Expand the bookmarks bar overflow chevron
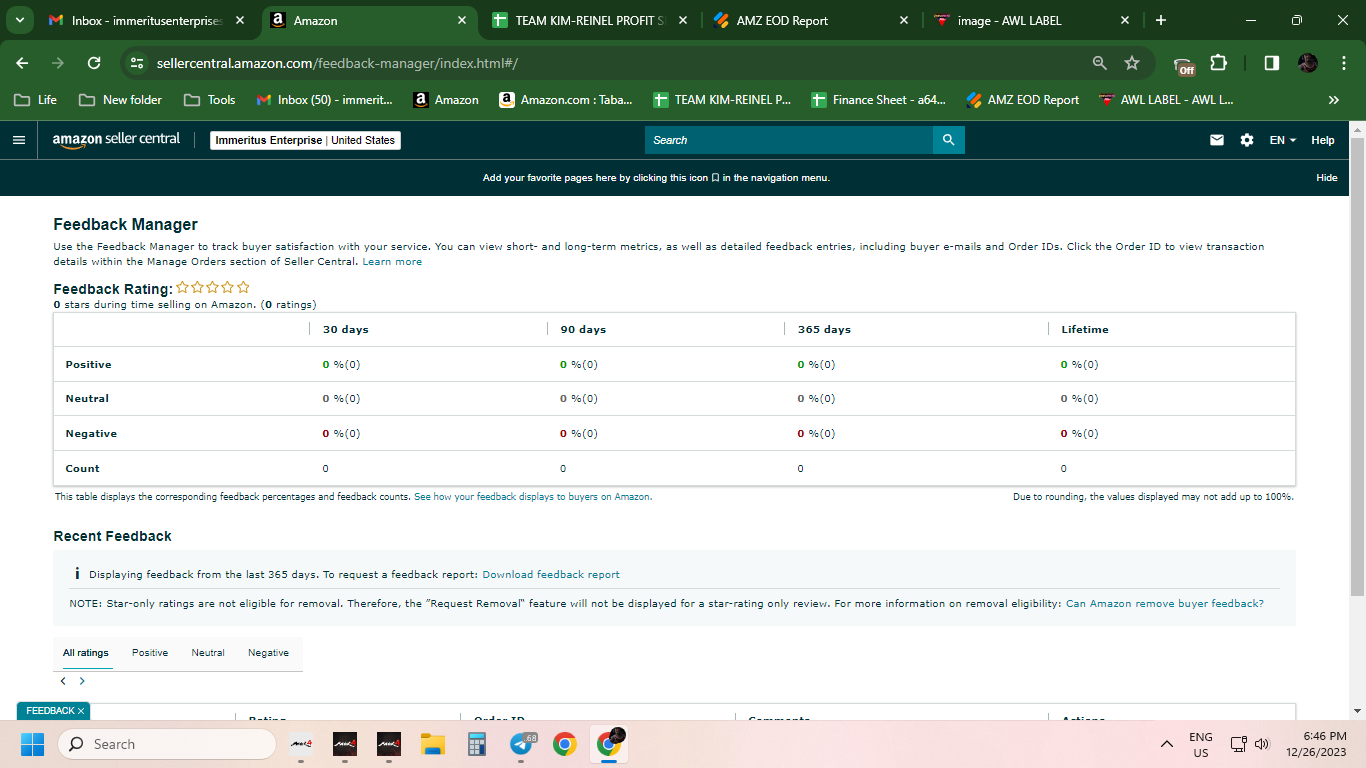 [1333, 100]
